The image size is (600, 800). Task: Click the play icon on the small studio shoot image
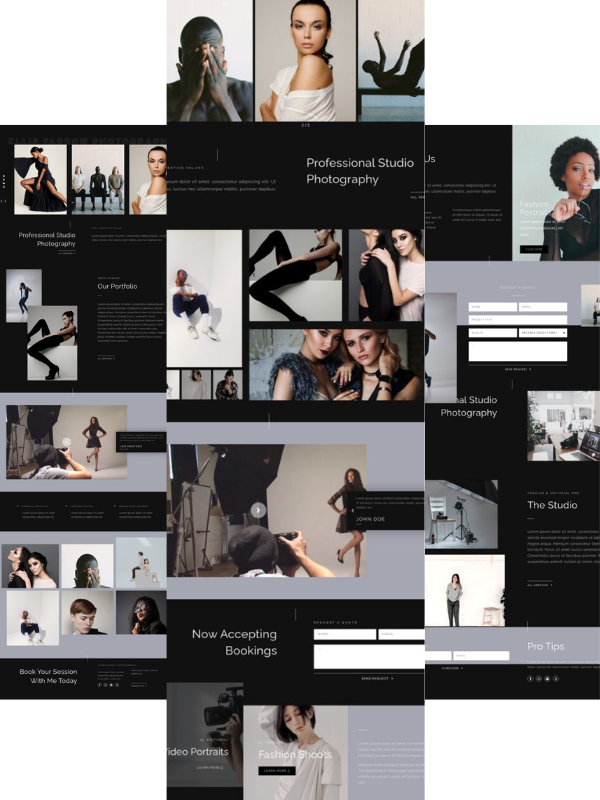[66, 442]
